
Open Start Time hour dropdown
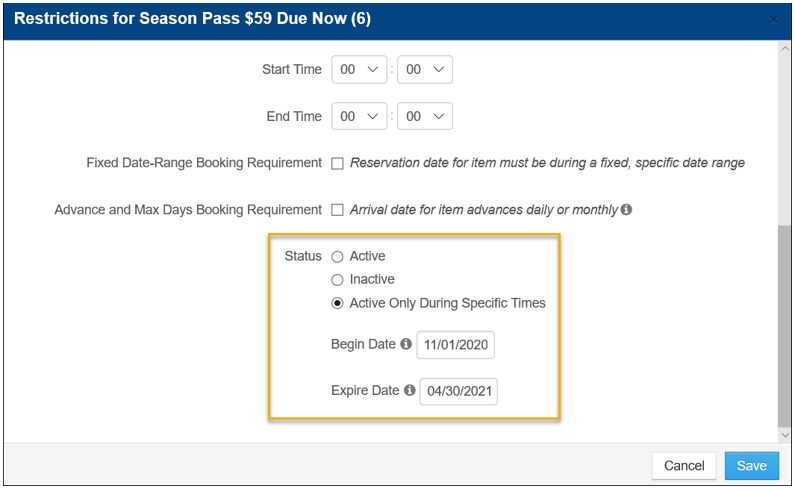[x=359, y=69]
